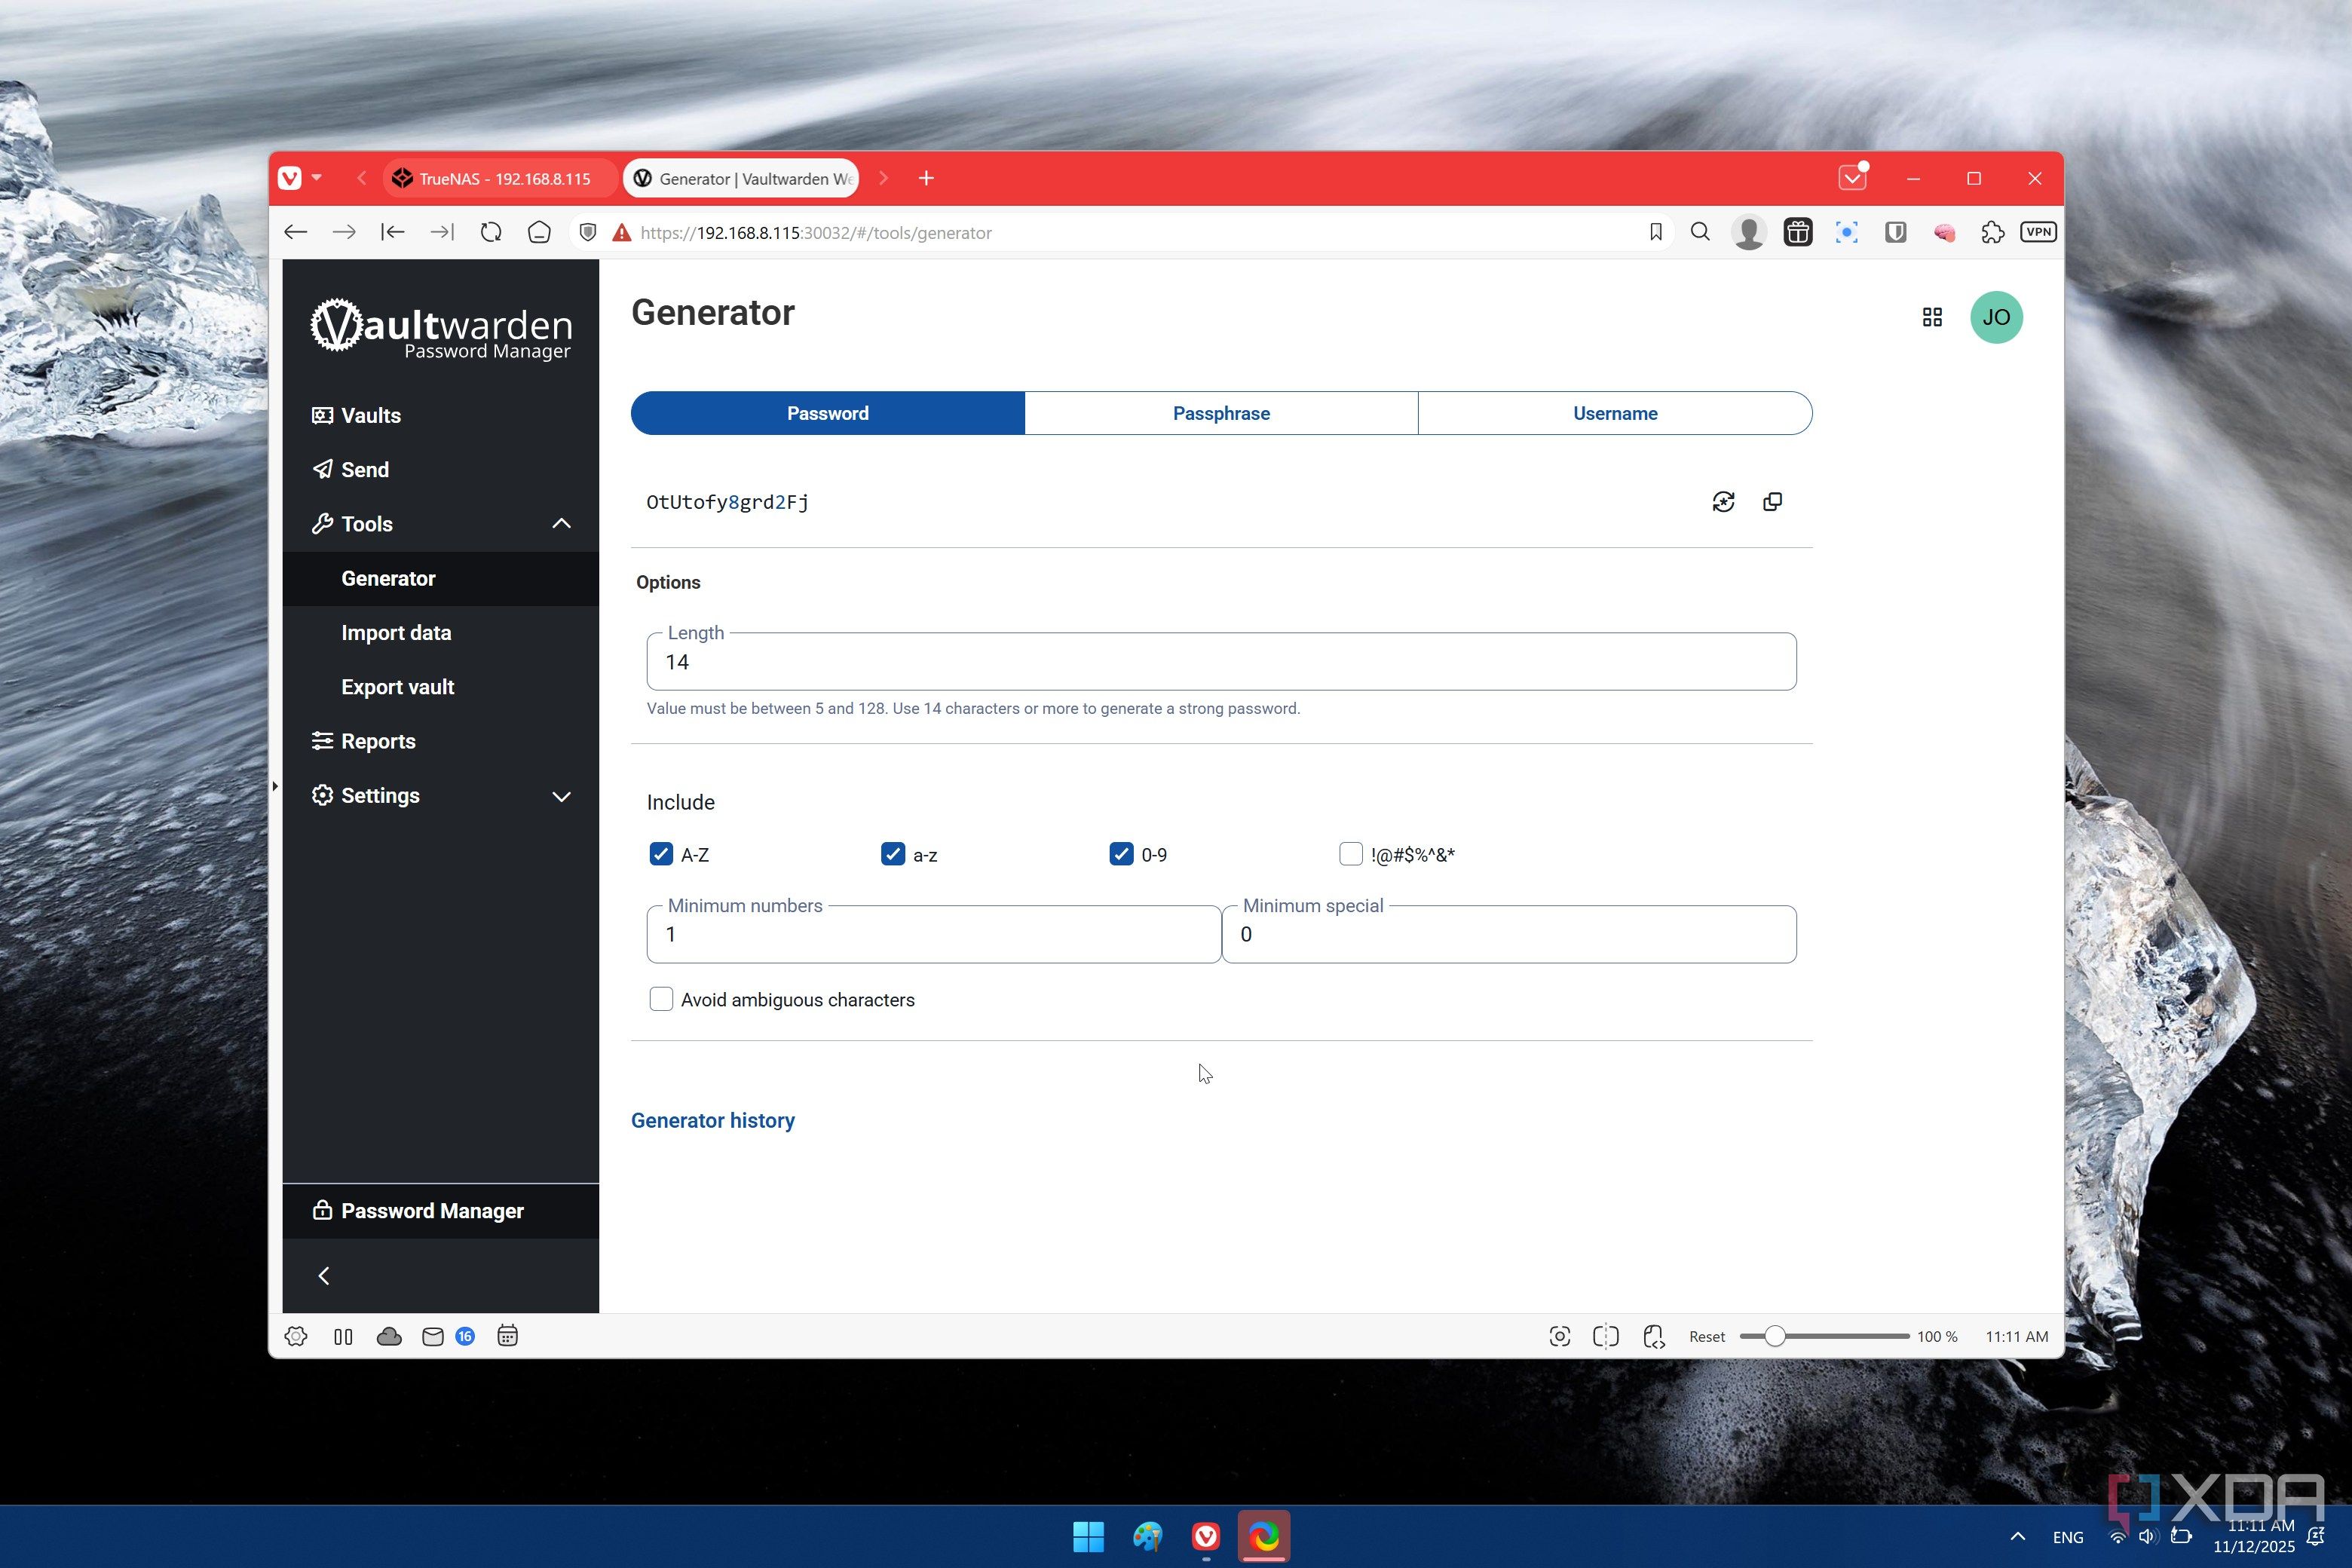Open the extensions puzzle icon
Viewport: 2352px width, 1568px height.
click(x=1992, y=232)
